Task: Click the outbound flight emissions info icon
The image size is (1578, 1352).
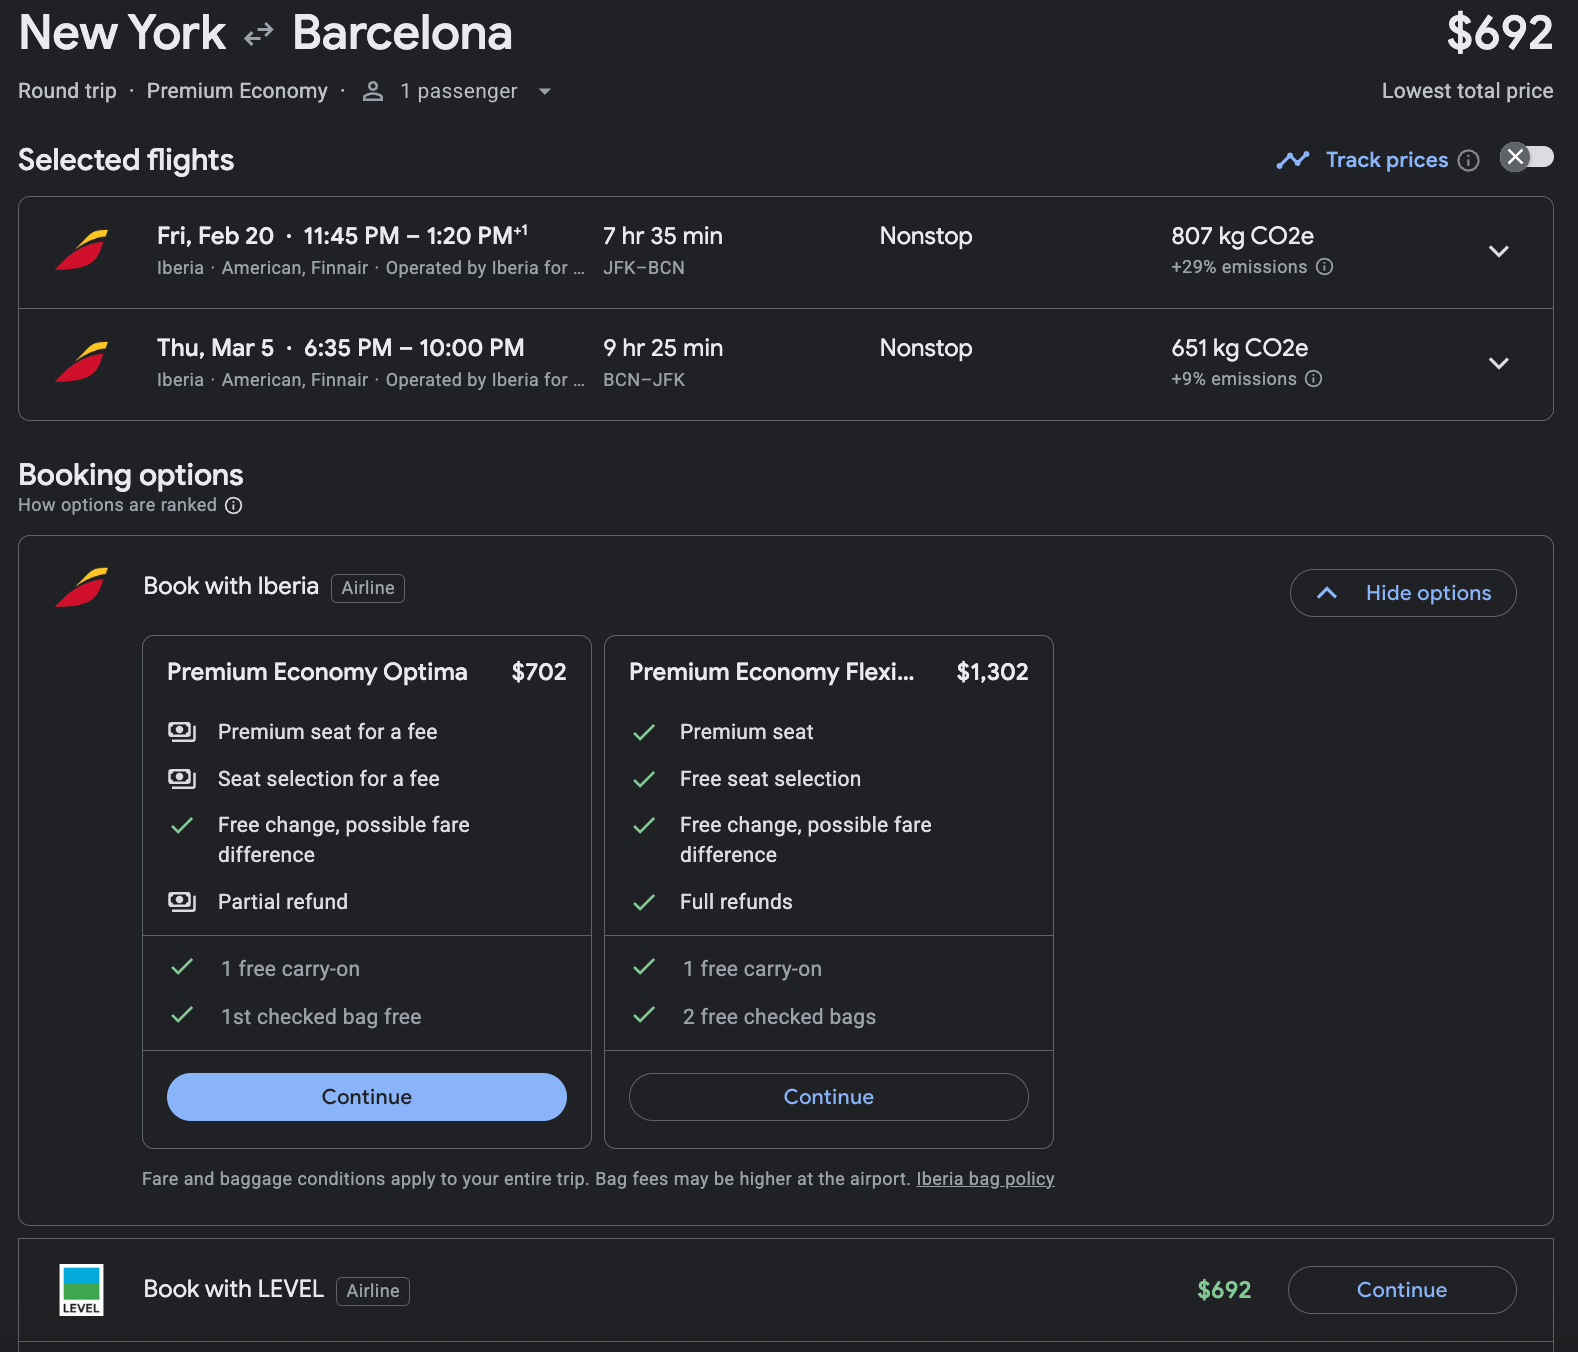Action: 1324,267
